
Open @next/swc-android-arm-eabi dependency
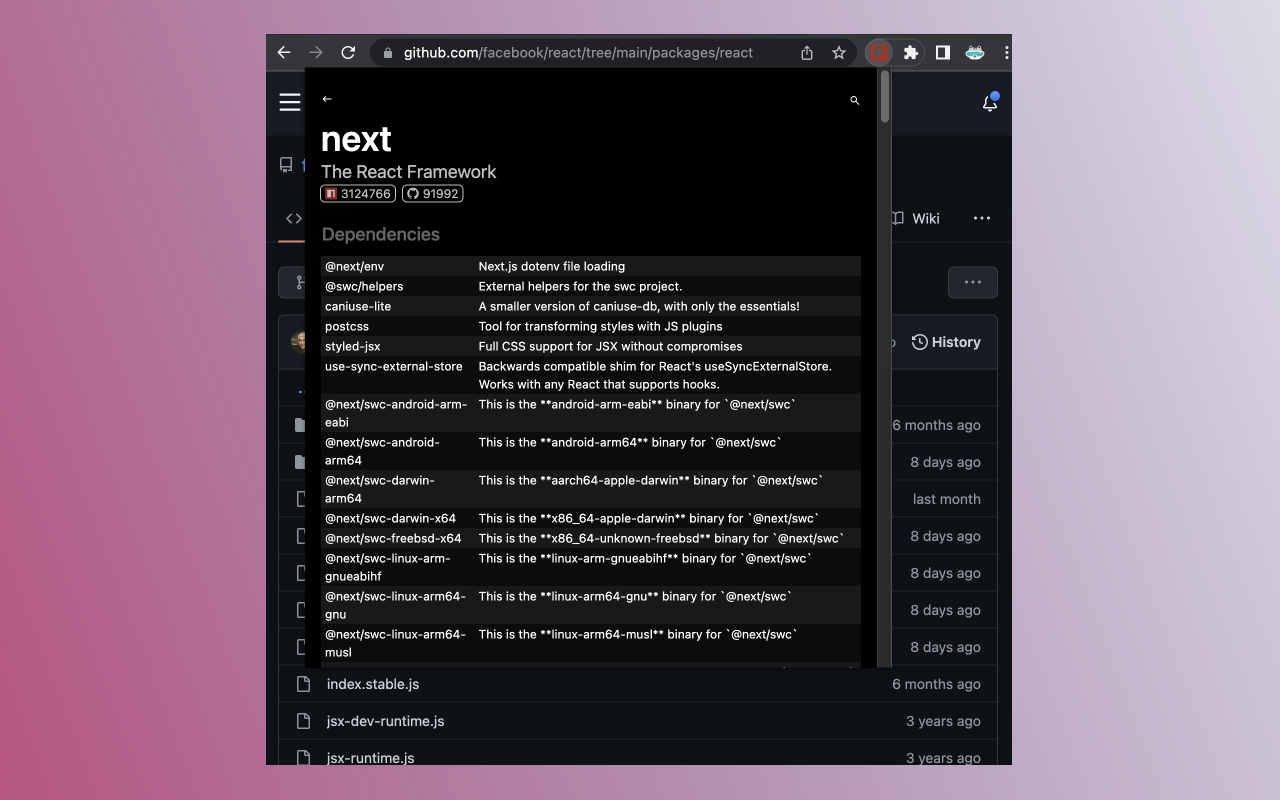[396, 413]
